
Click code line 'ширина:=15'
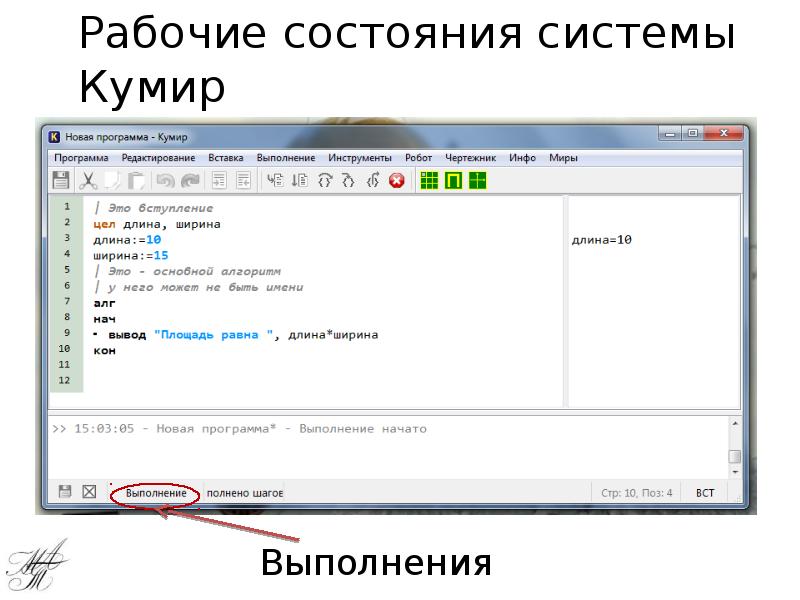click(131, 256)
